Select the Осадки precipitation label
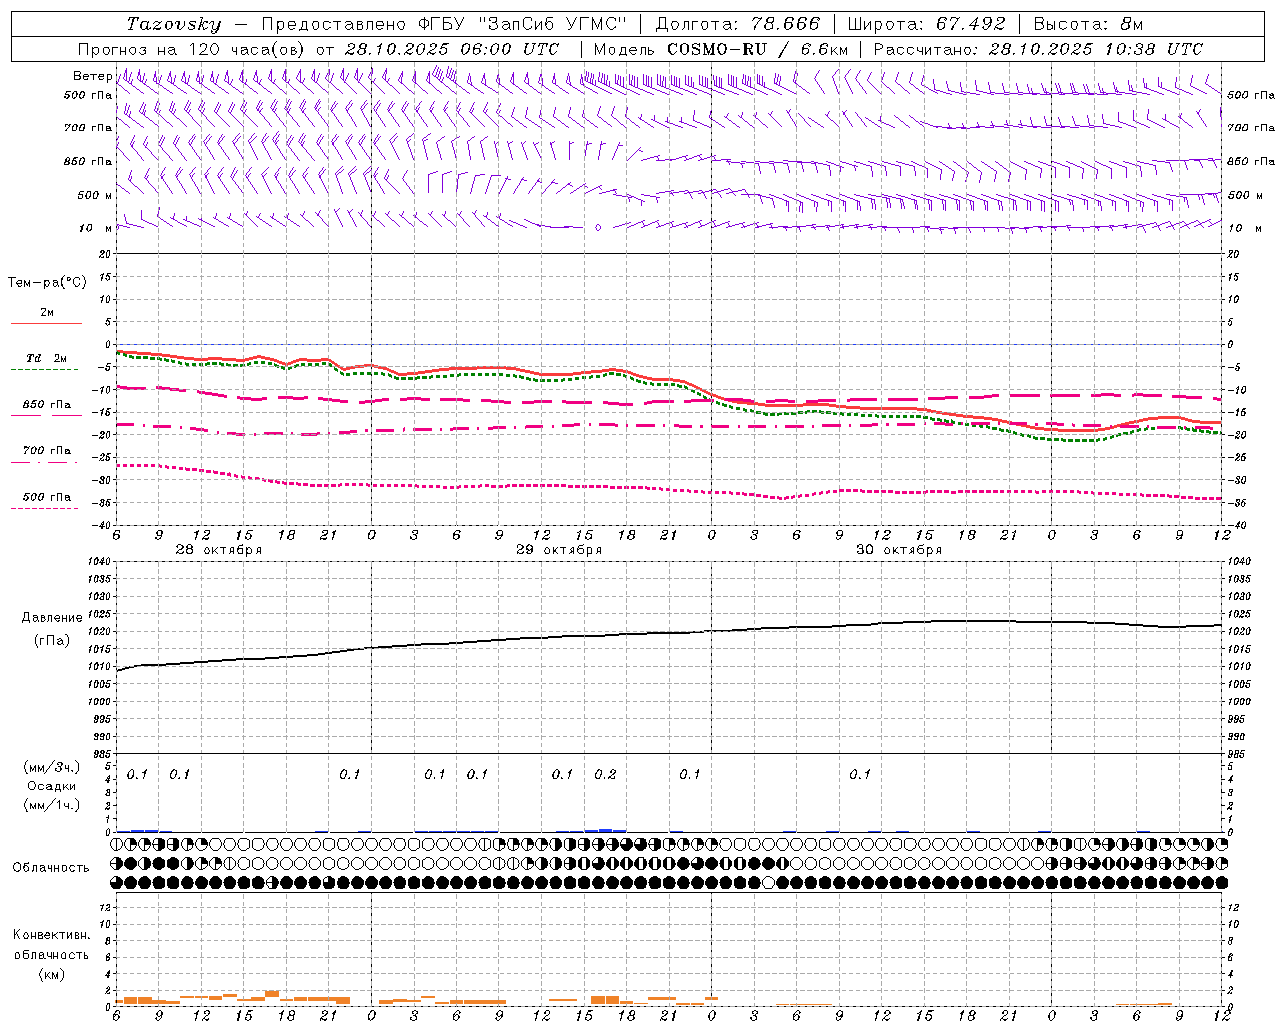This screenshot has width=1280, height=1024. pos(52,786)
